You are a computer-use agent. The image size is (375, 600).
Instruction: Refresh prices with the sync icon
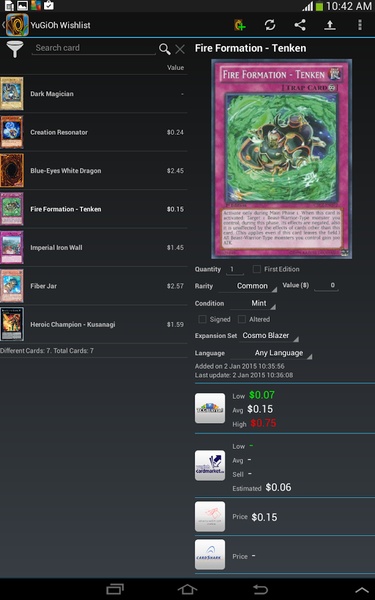[x=270, y=25]
